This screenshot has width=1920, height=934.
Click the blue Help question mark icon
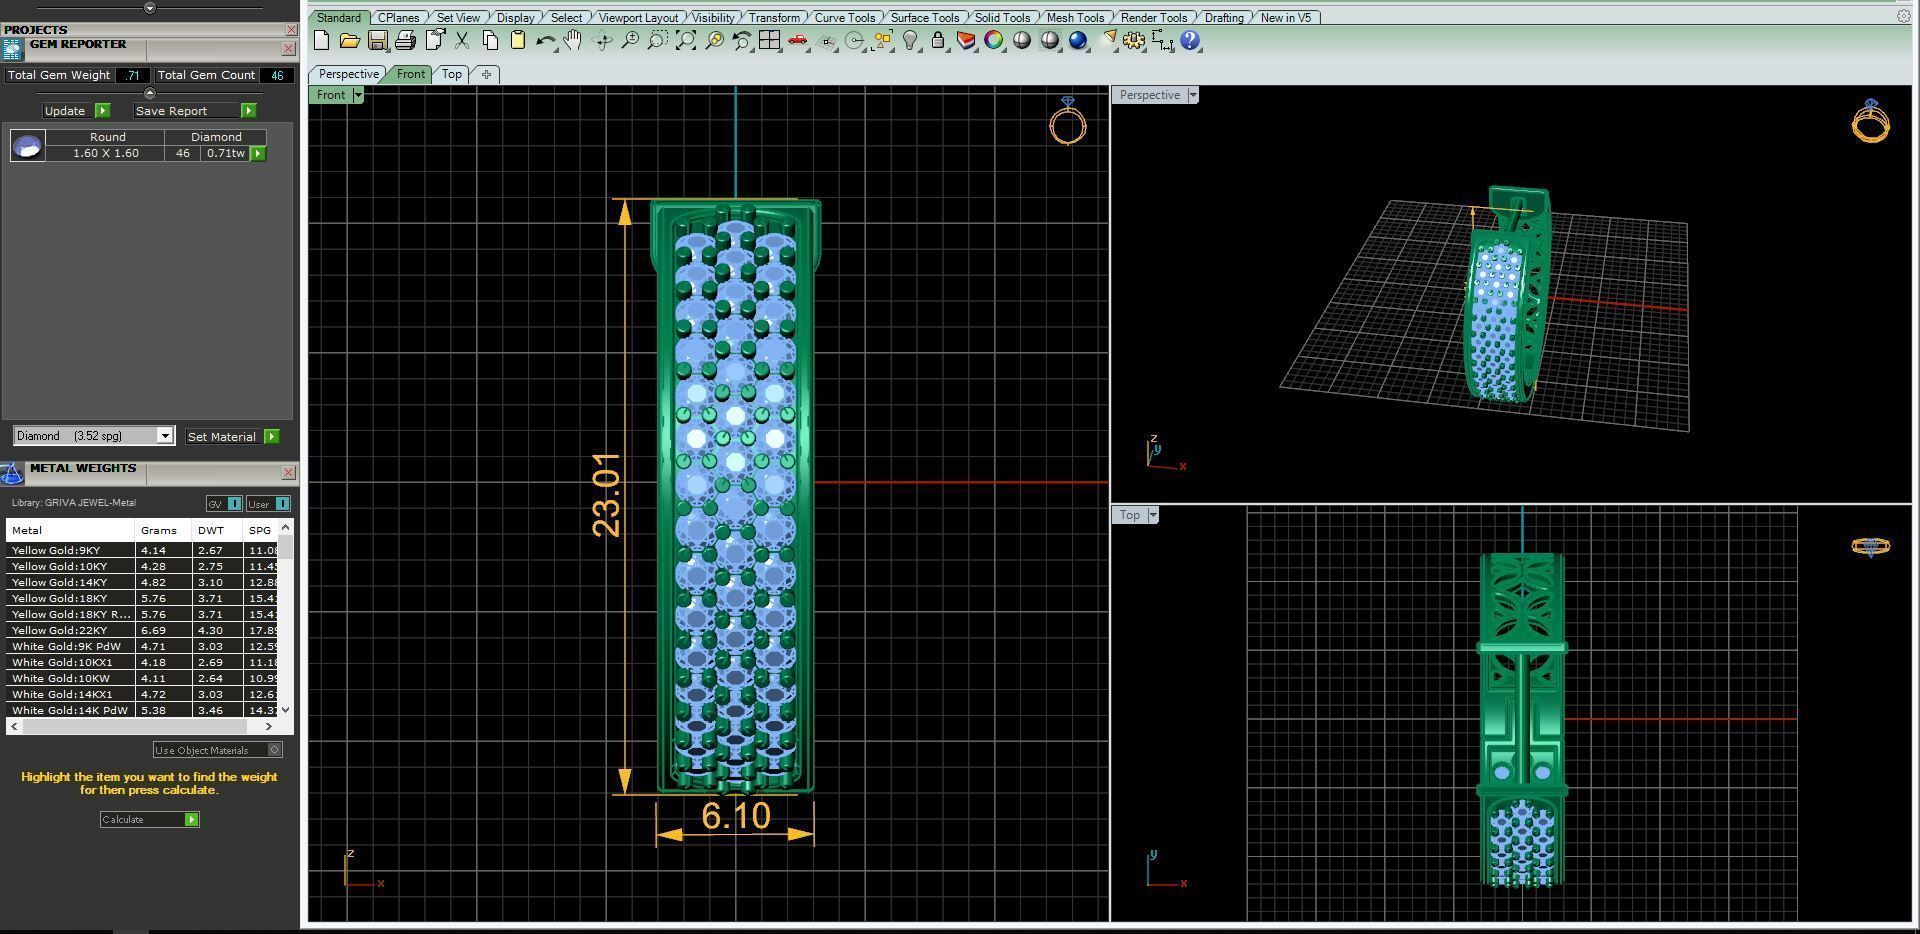coord(1190,40)
